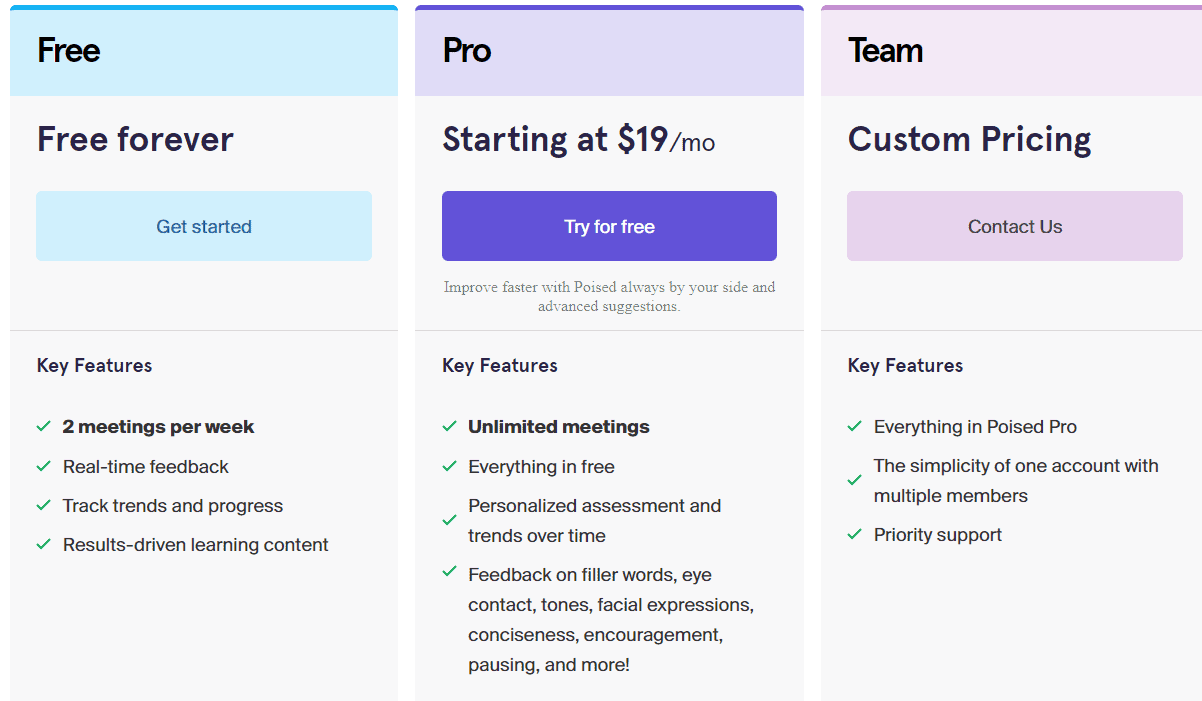The height and width of the screenshot is (701, 1202).
Task: Click checkmark beside Personalized assessment feature
Action: (x=450, y=520)
